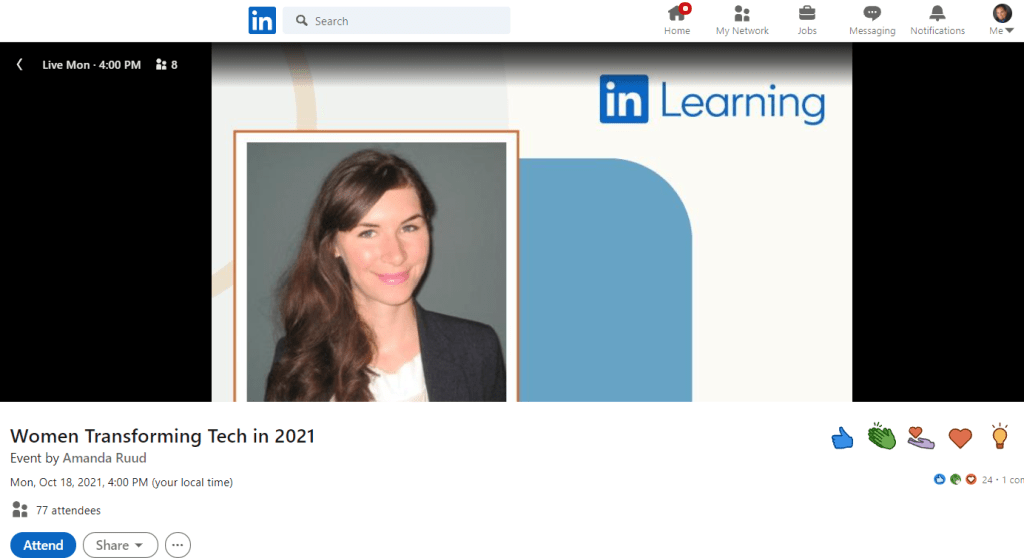
Task: React with the Support hand-heart icon
Action: [920, 437]
